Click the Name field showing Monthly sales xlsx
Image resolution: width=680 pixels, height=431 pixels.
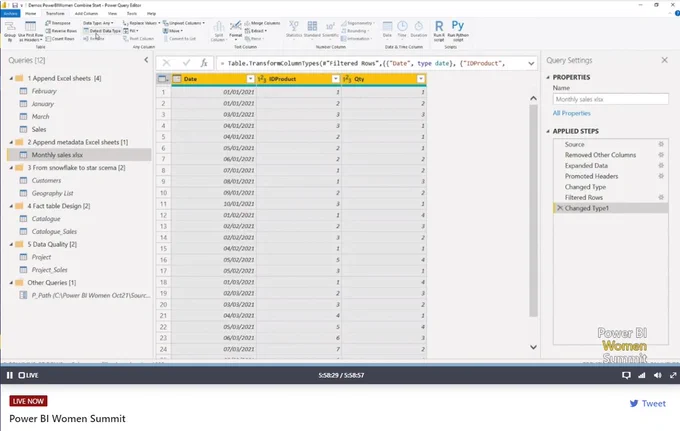pos(610,99)
